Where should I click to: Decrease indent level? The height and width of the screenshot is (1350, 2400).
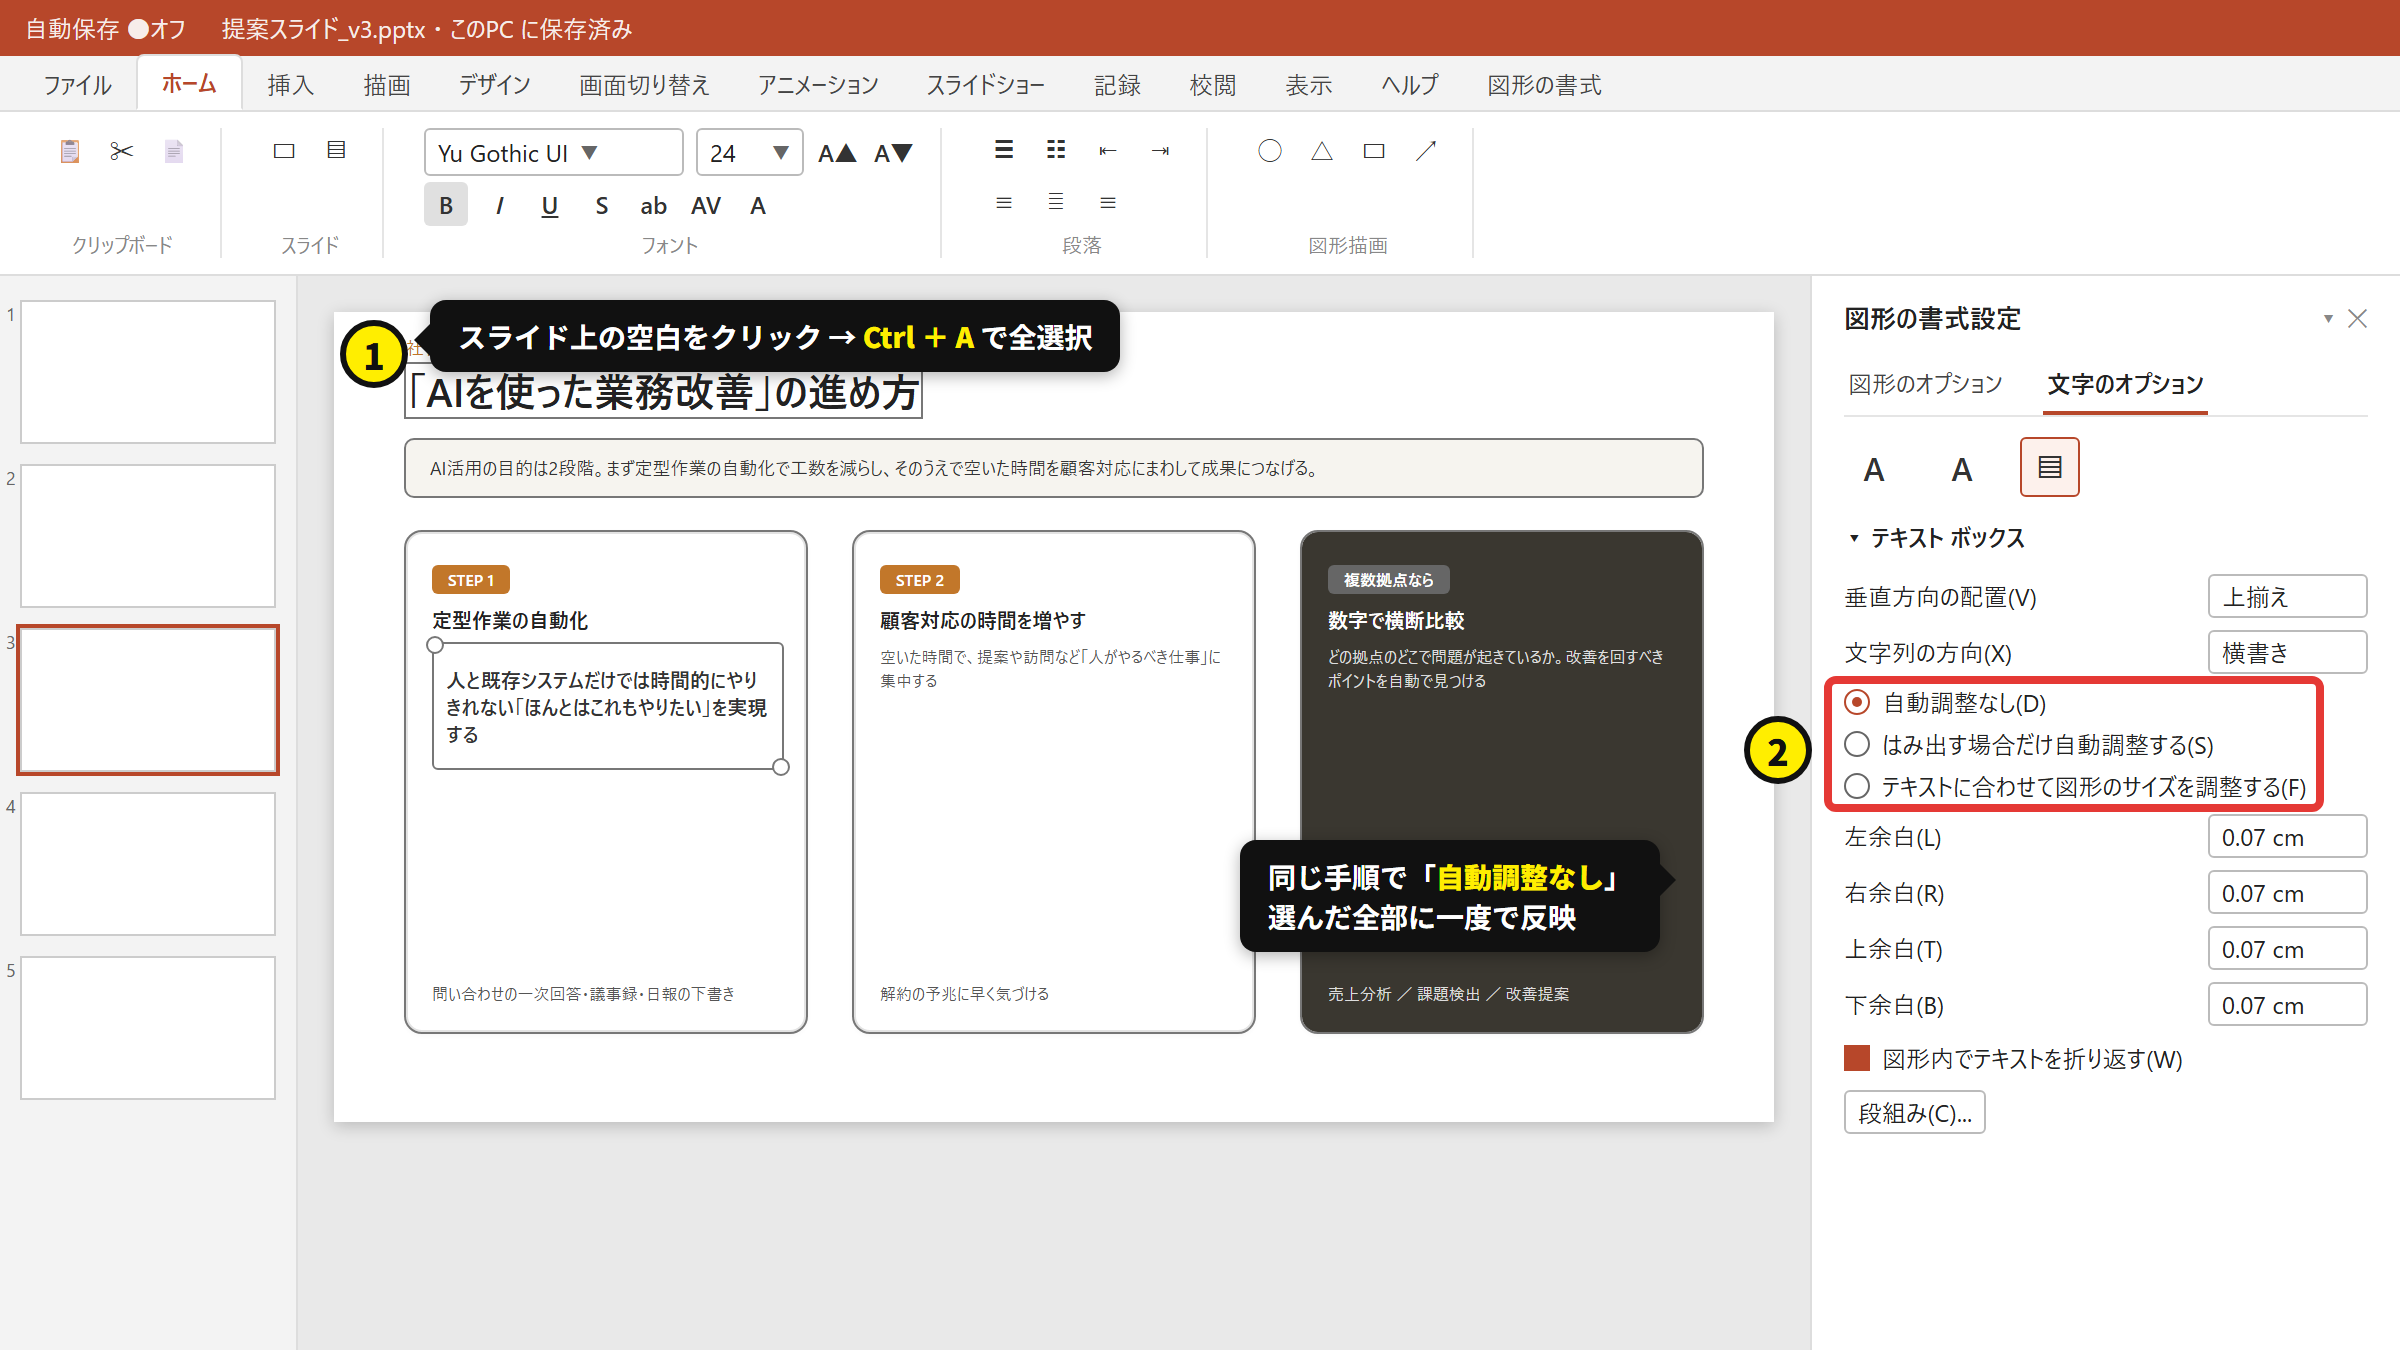1108,151
